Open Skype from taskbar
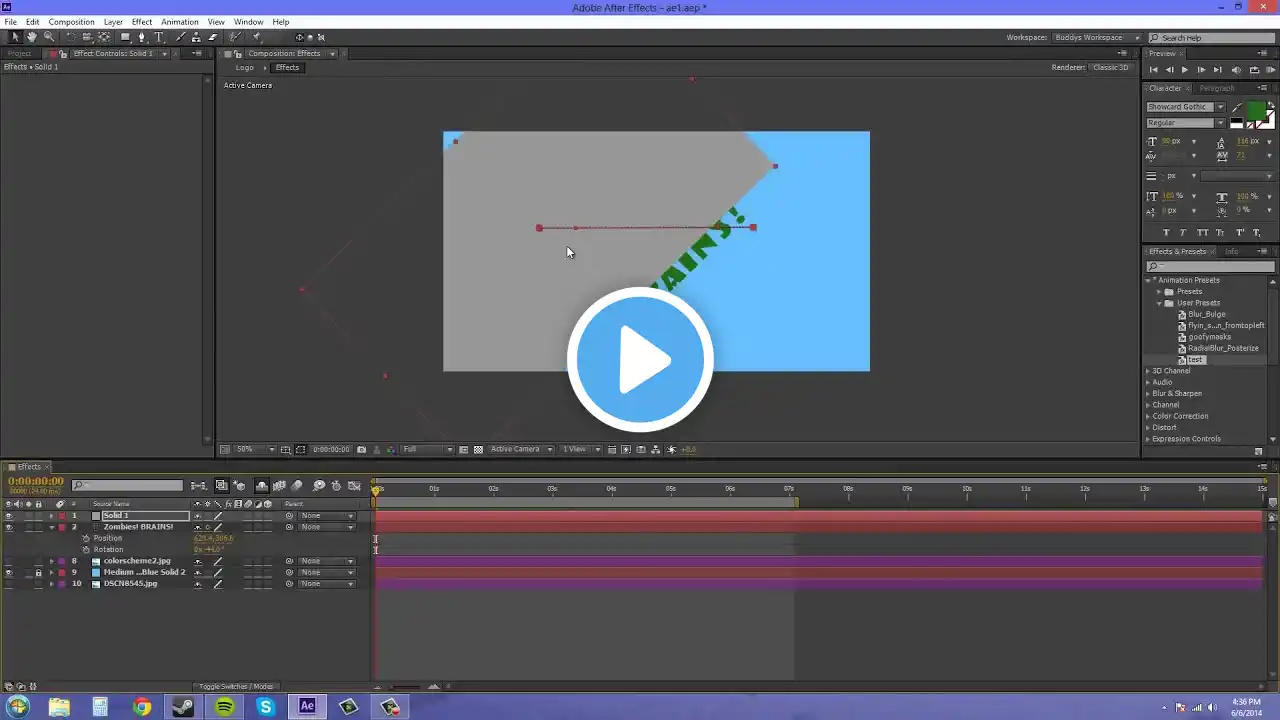This screenshot has width=1280, height=720. (x=265, y=707)
